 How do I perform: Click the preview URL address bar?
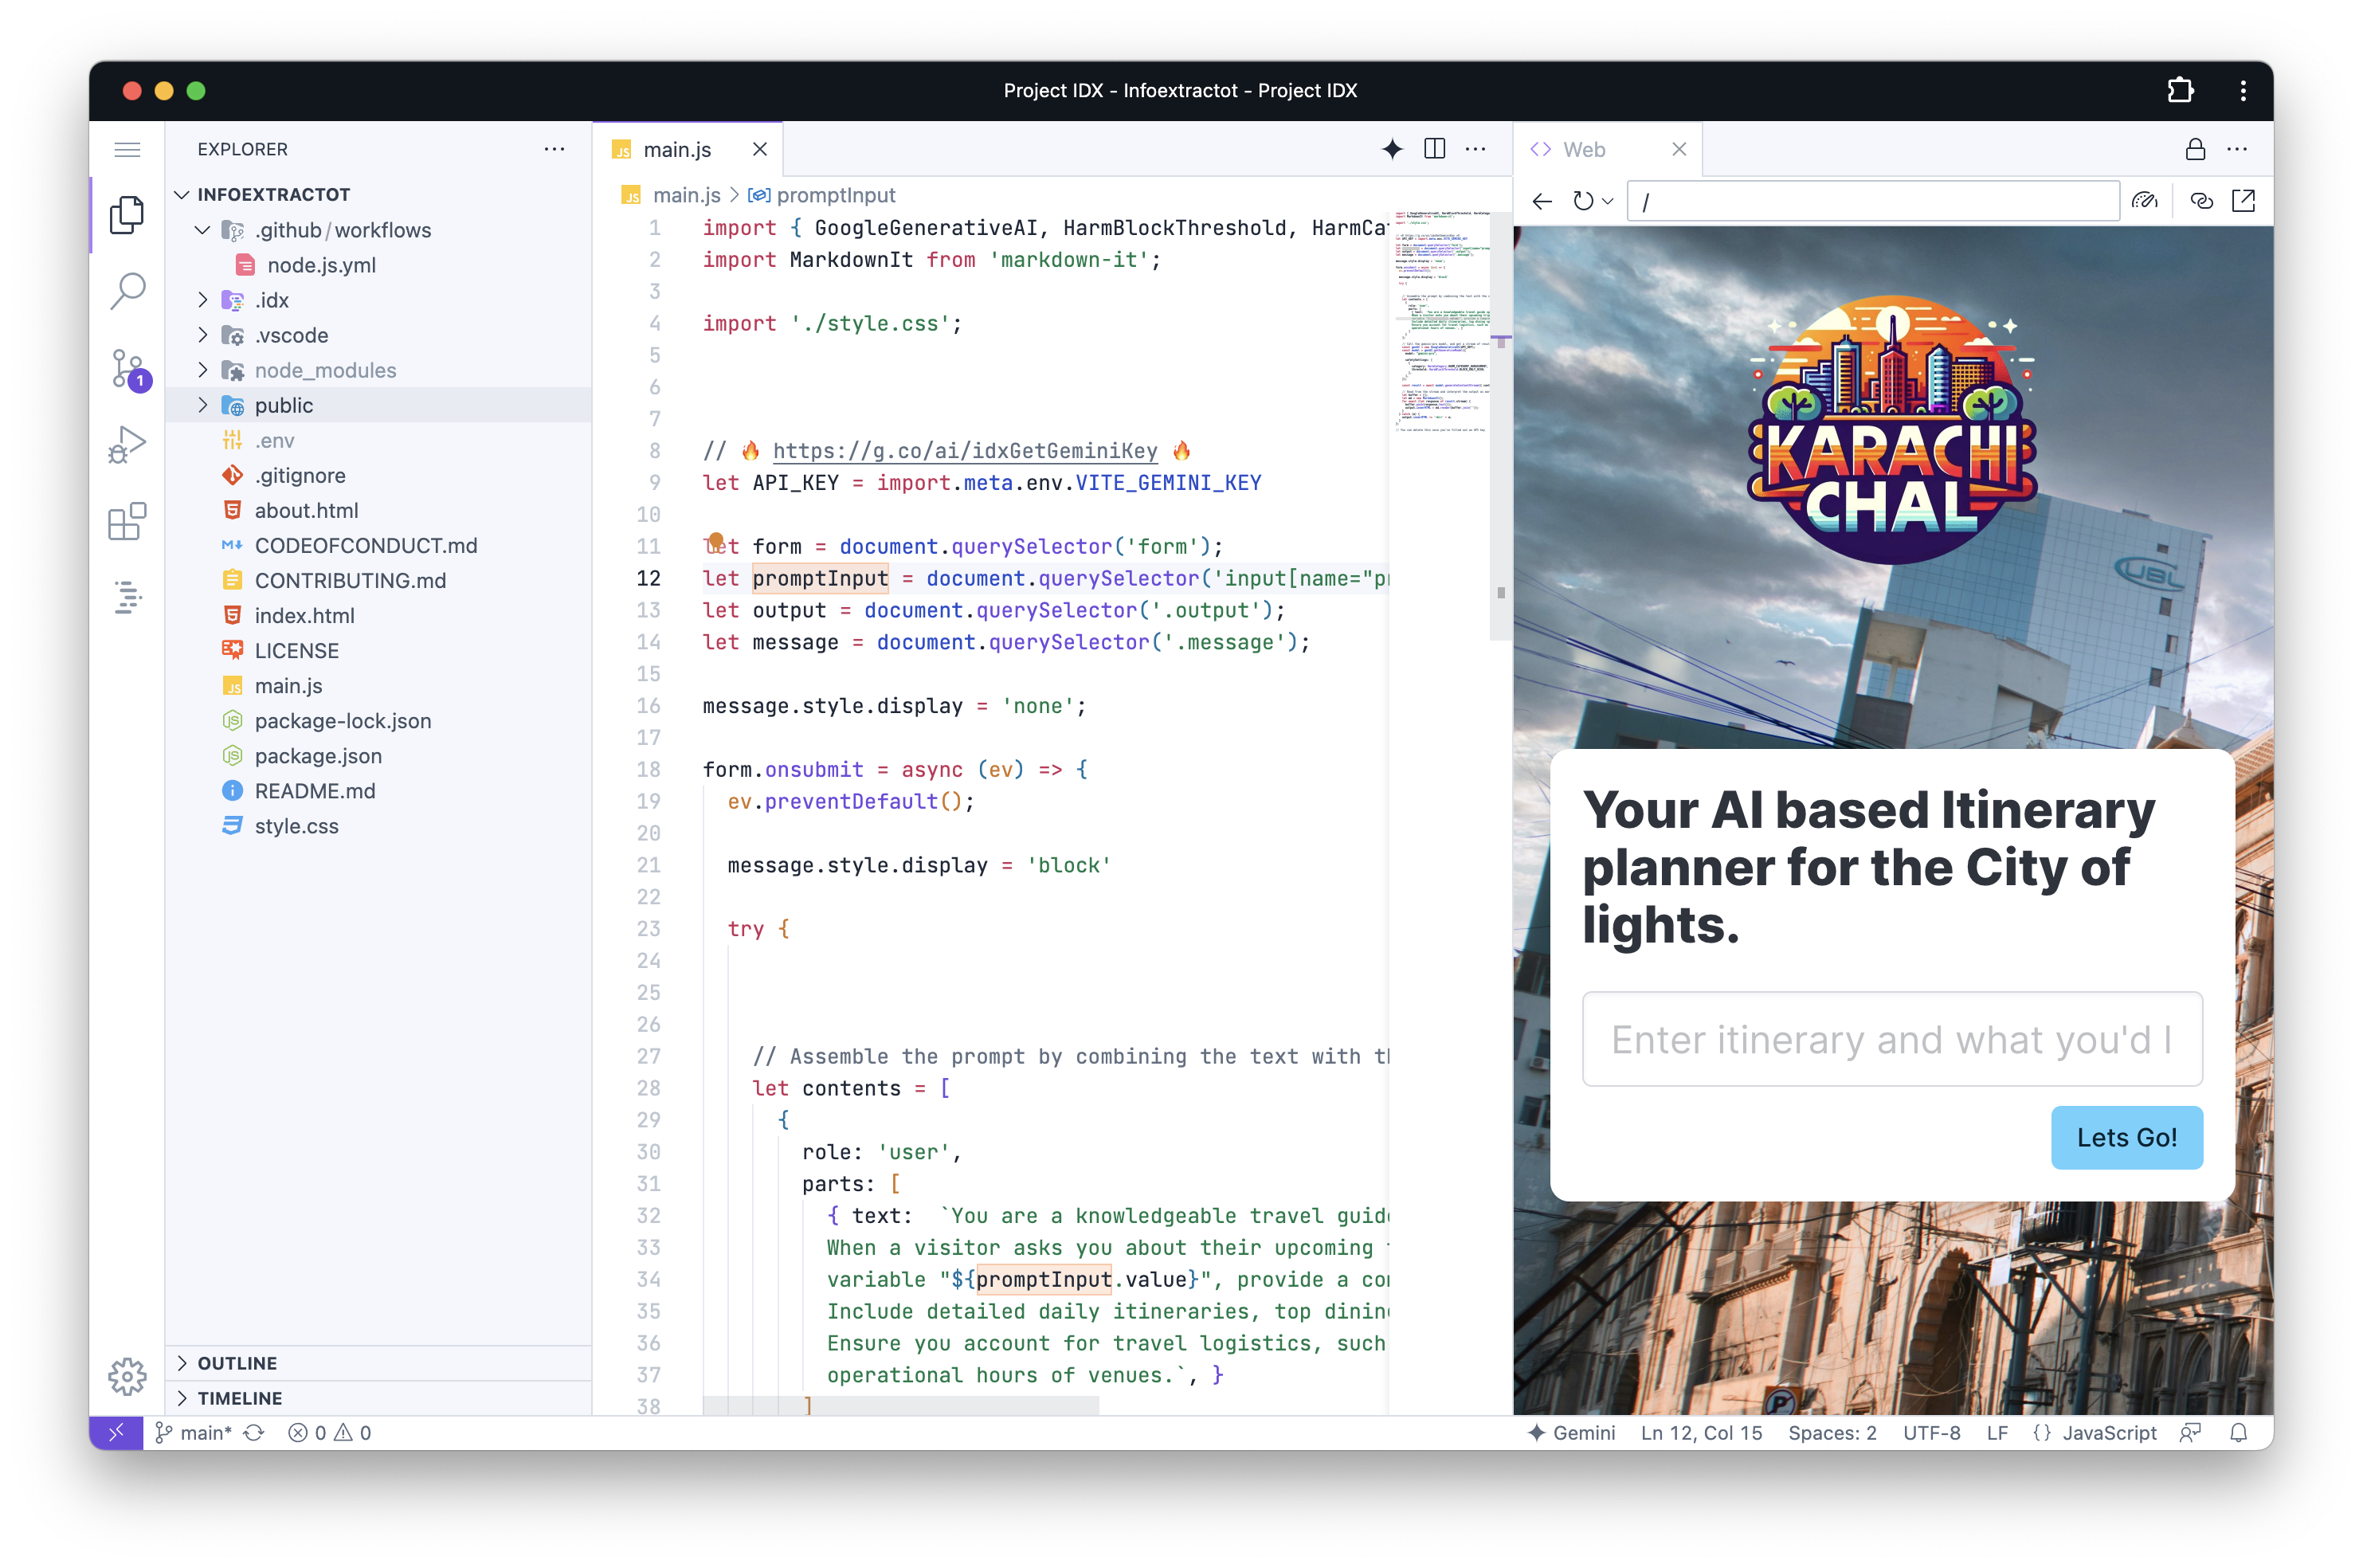pyautogui.click(x=1872, y=201)
